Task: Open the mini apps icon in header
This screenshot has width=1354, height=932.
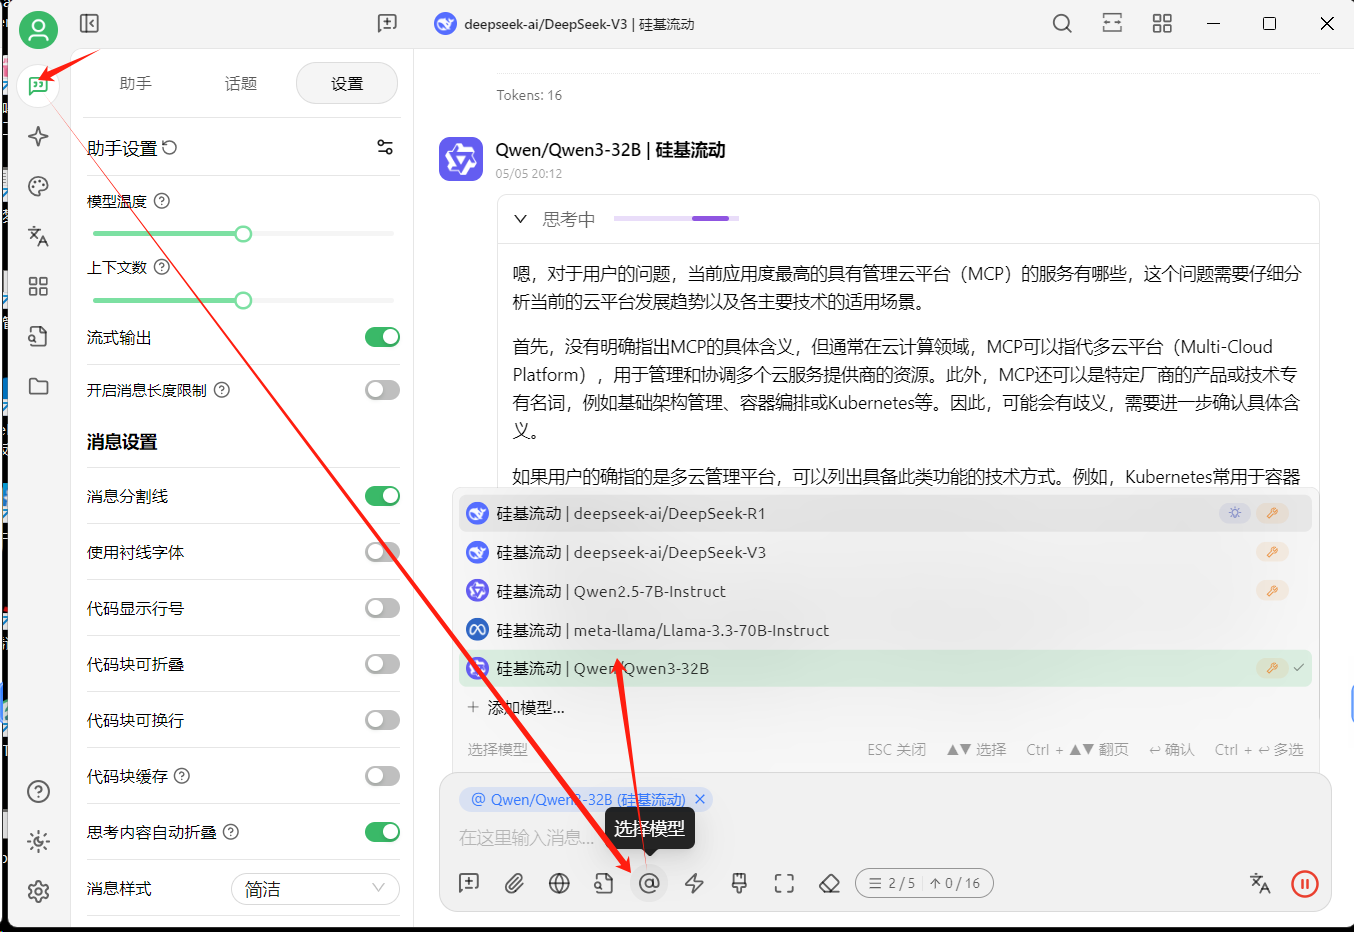Action: click(1162, 23)
